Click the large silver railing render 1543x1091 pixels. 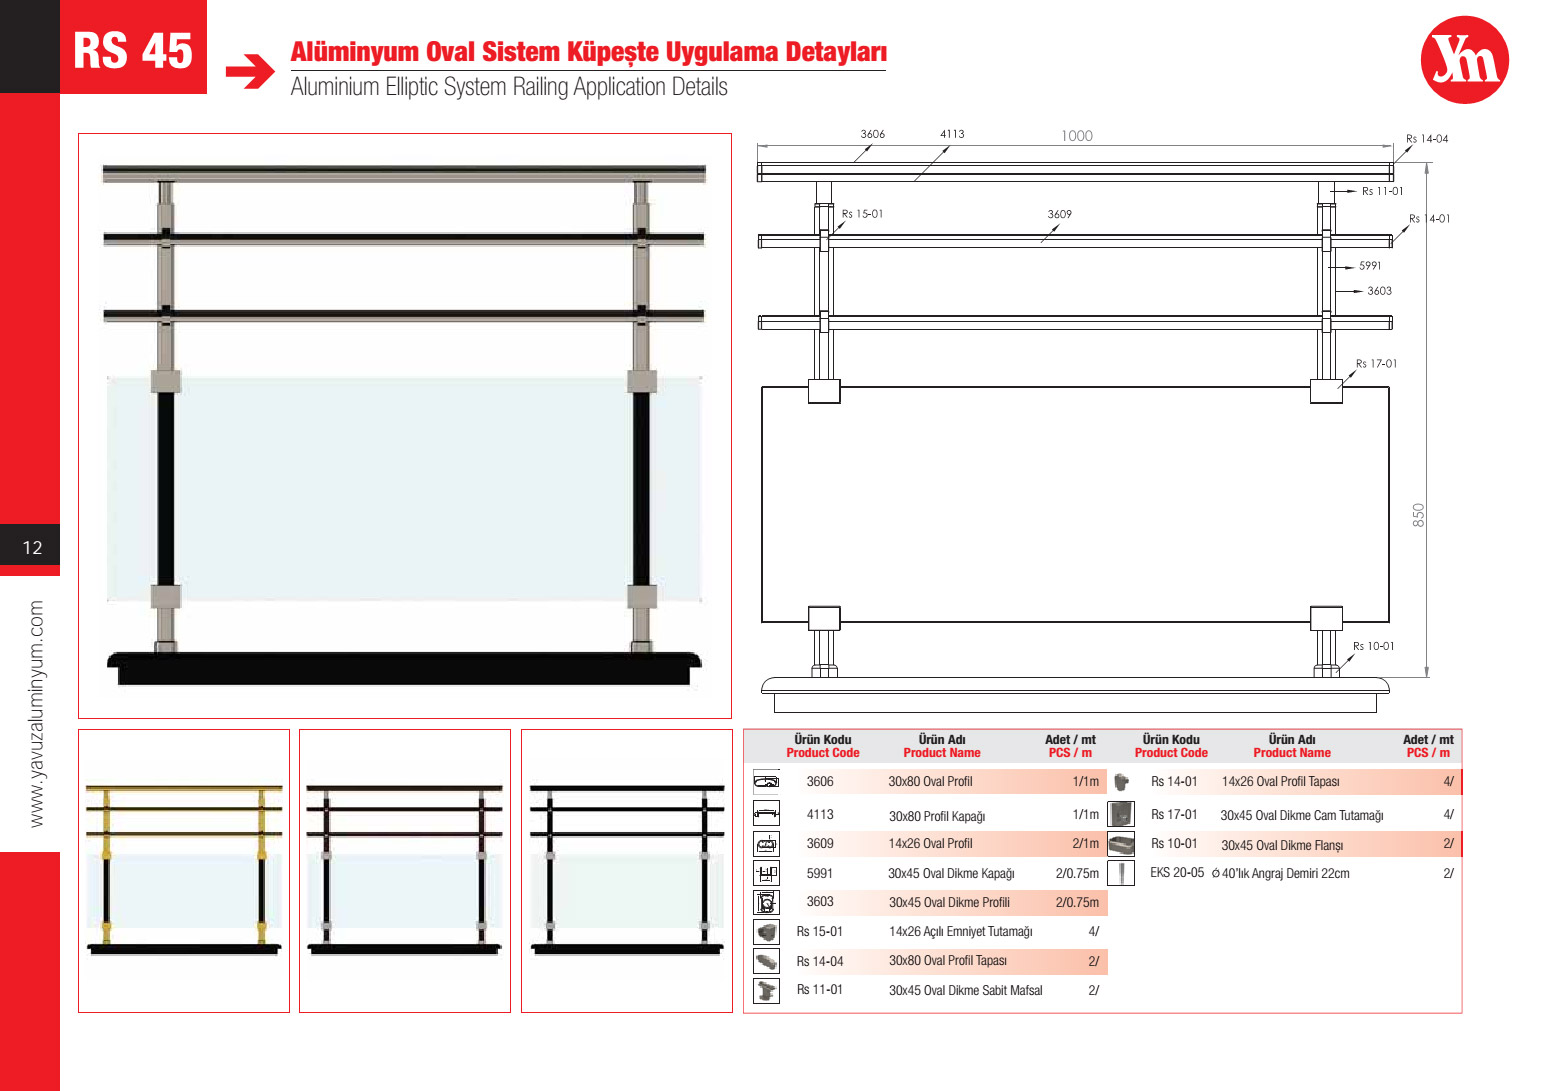tap(405, 426)
